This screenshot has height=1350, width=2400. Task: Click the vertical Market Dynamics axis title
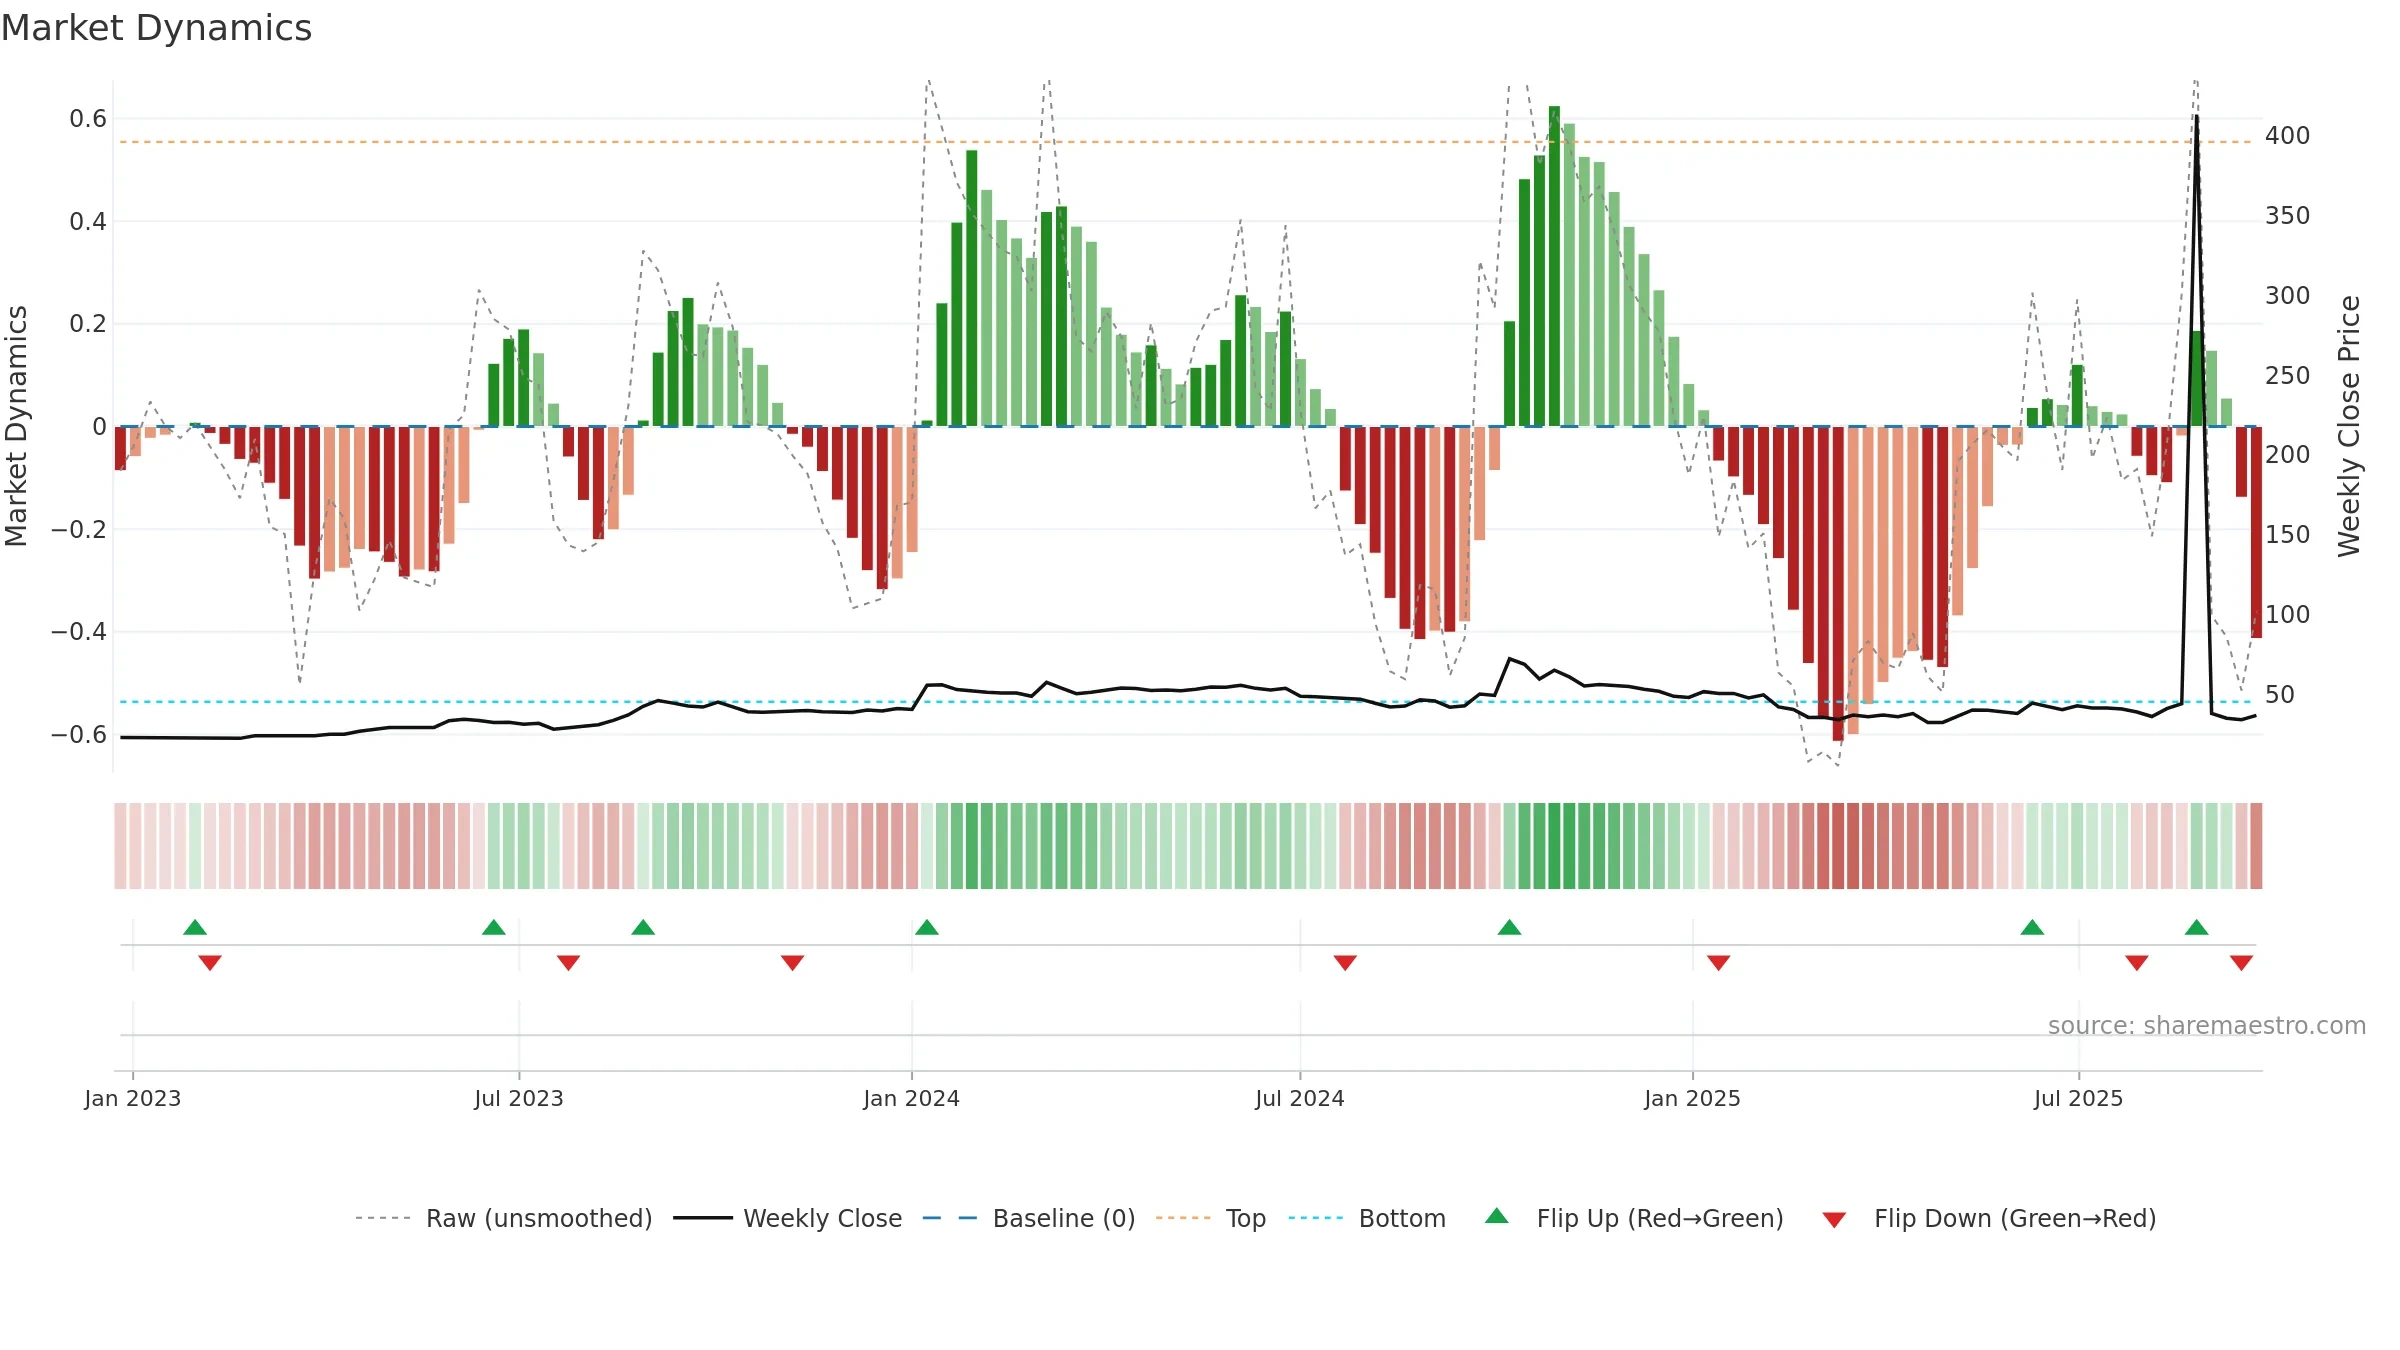tap(16, 426)
